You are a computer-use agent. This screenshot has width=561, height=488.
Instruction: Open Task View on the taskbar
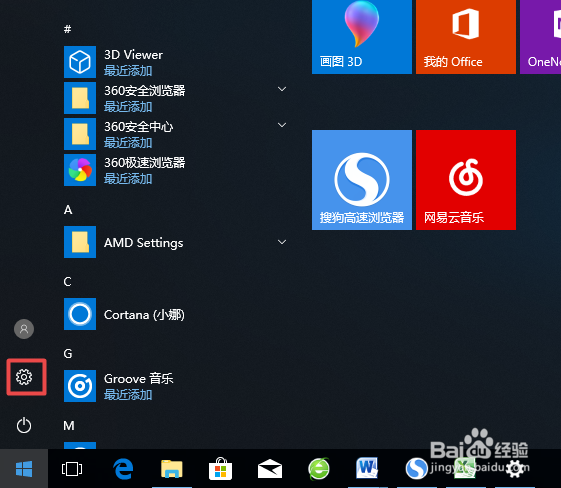[x=72, y=469]
